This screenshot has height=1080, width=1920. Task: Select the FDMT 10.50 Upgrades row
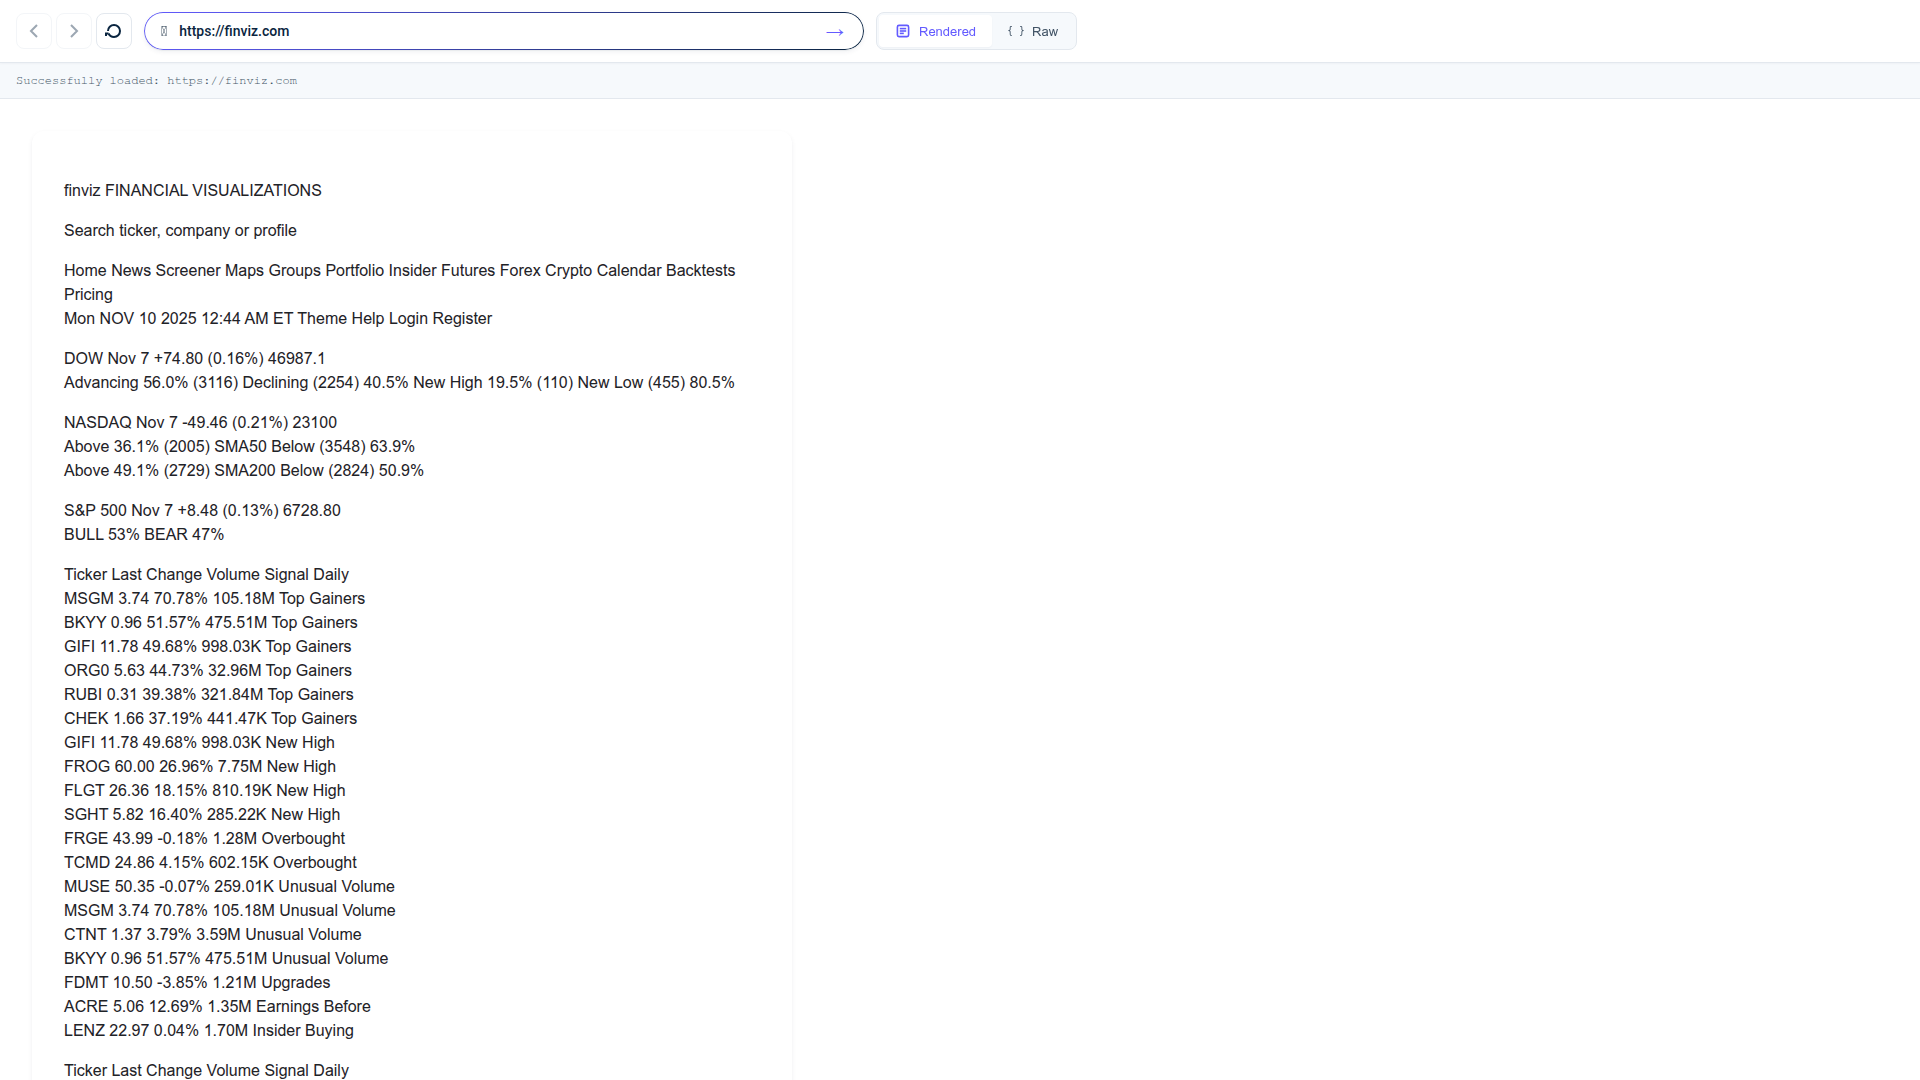click(x=197, y=982)
